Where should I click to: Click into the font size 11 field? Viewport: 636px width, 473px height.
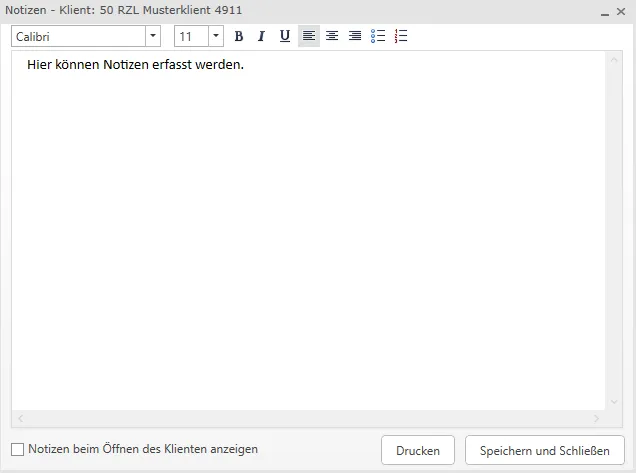click(x=191, y=36)
